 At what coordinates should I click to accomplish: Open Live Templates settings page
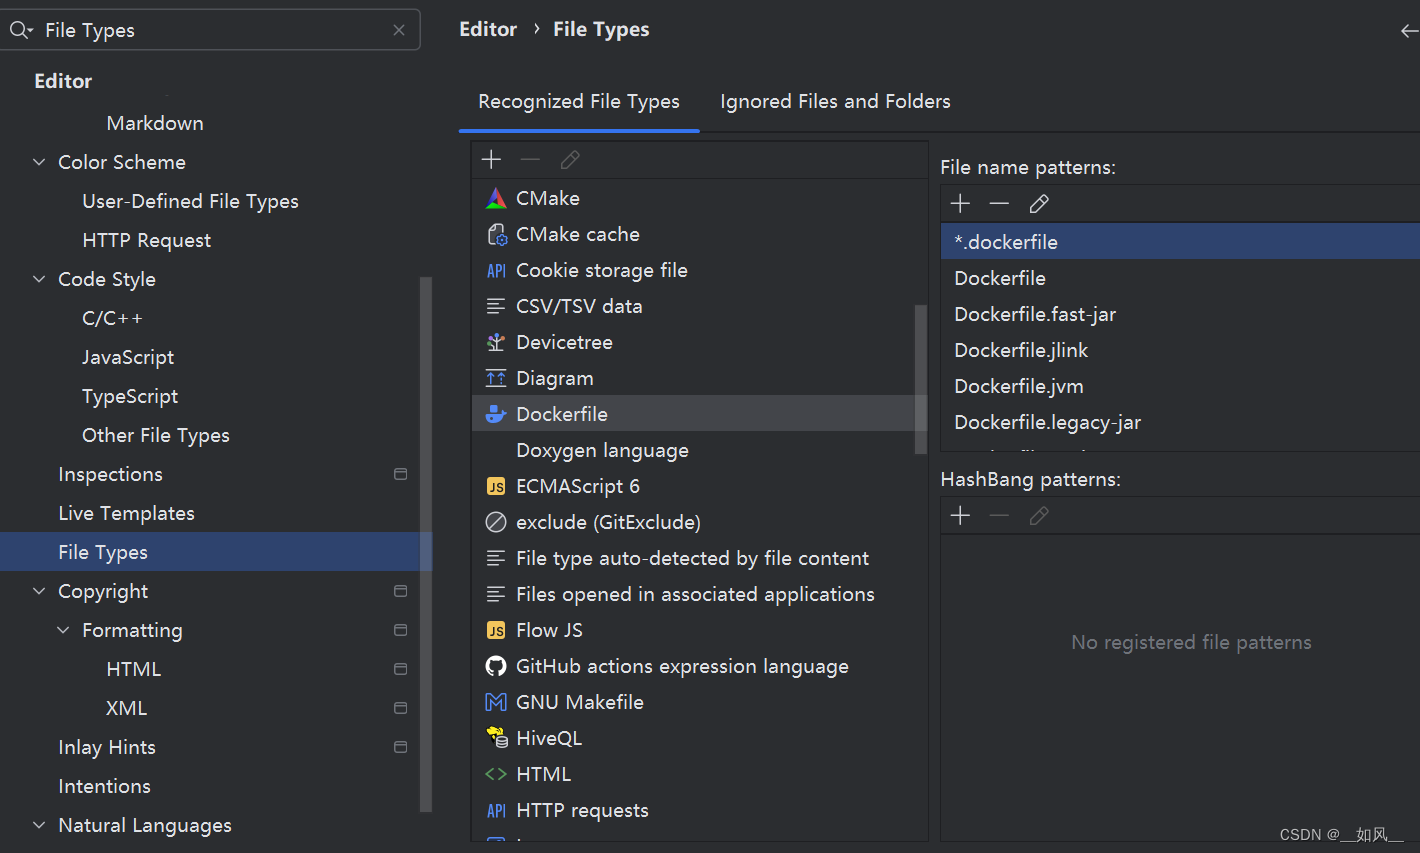click(126, 513)
